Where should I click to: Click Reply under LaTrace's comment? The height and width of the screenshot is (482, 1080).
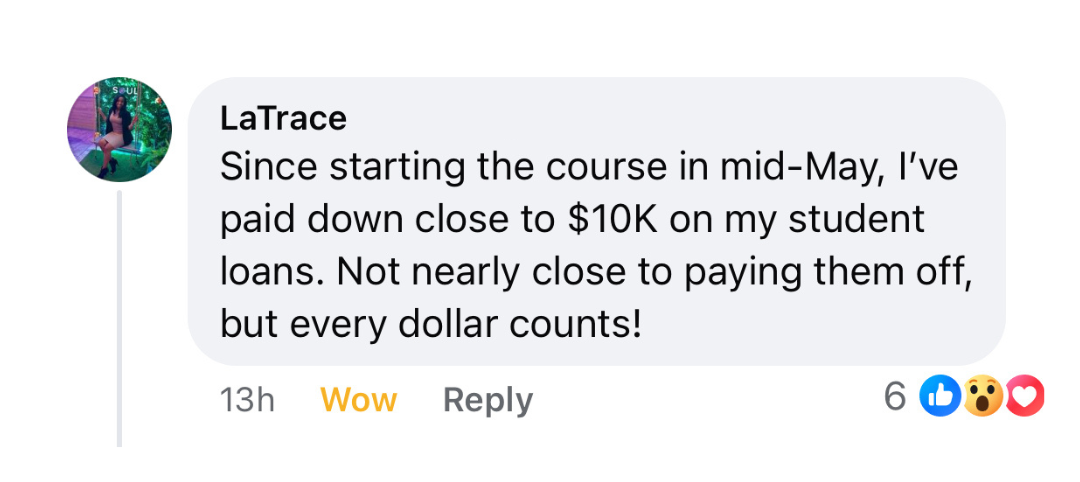(x=488, y=400)
